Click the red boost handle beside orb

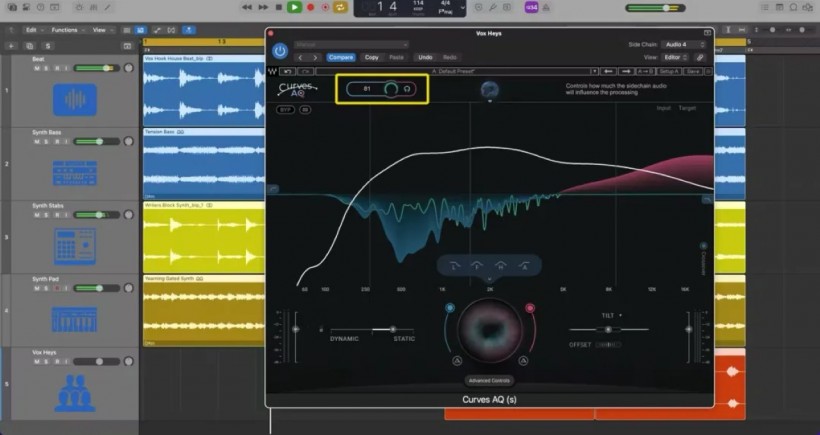(x=530, y=308)
